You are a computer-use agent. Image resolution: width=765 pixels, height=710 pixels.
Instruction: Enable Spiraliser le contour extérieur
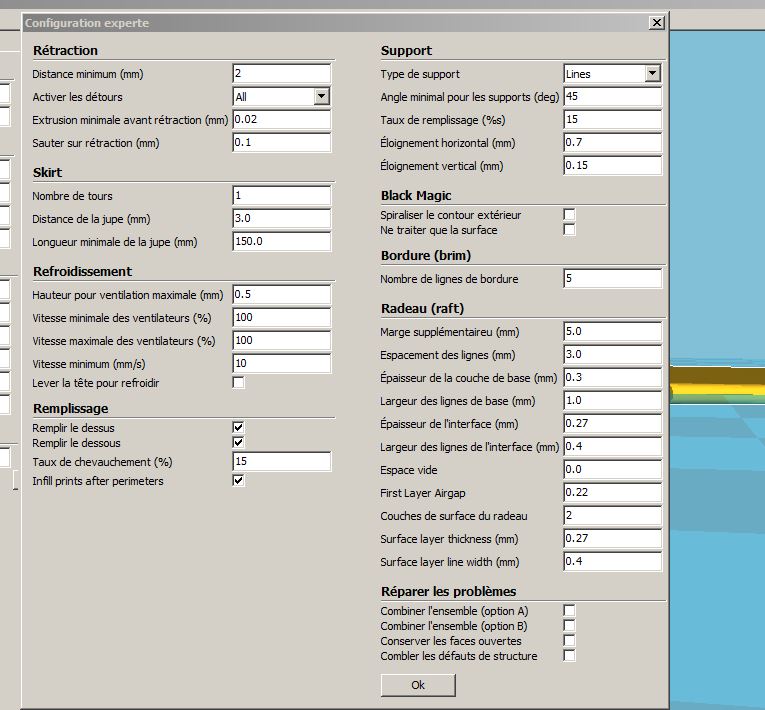(x=569, y=215)
